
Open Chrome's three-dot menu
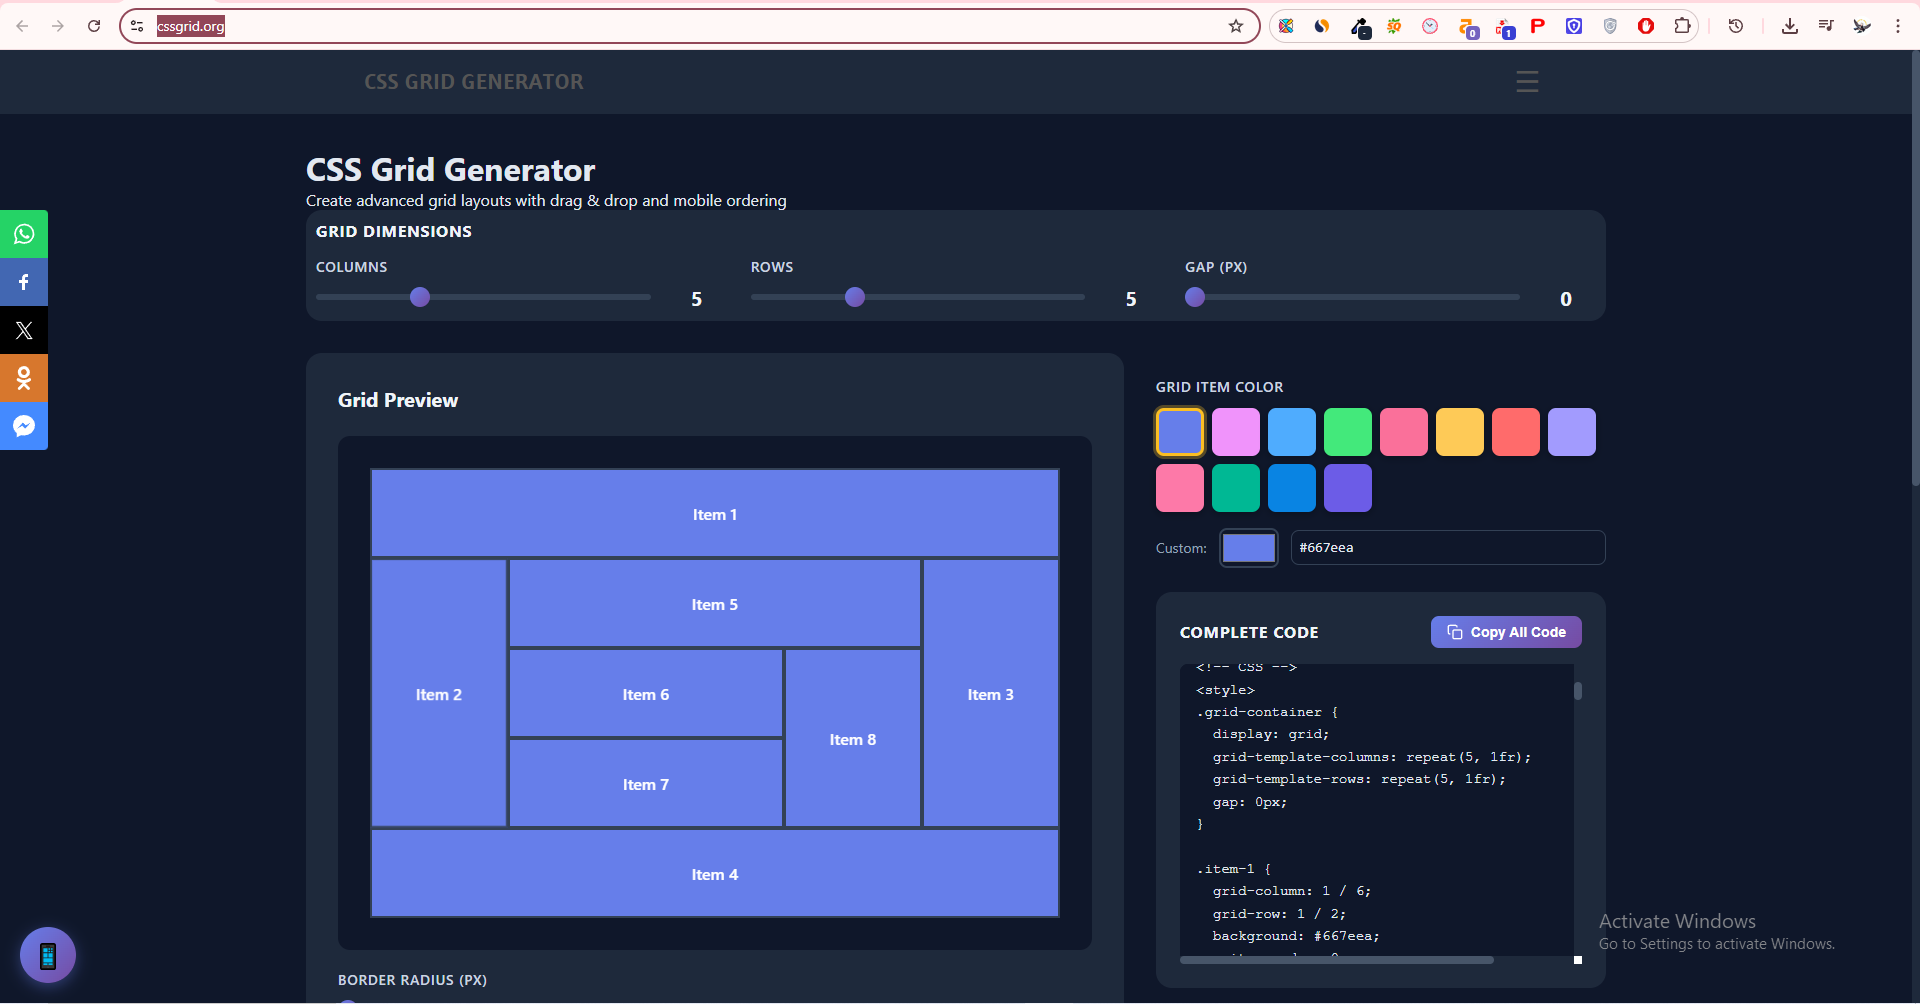point(1899,26)
